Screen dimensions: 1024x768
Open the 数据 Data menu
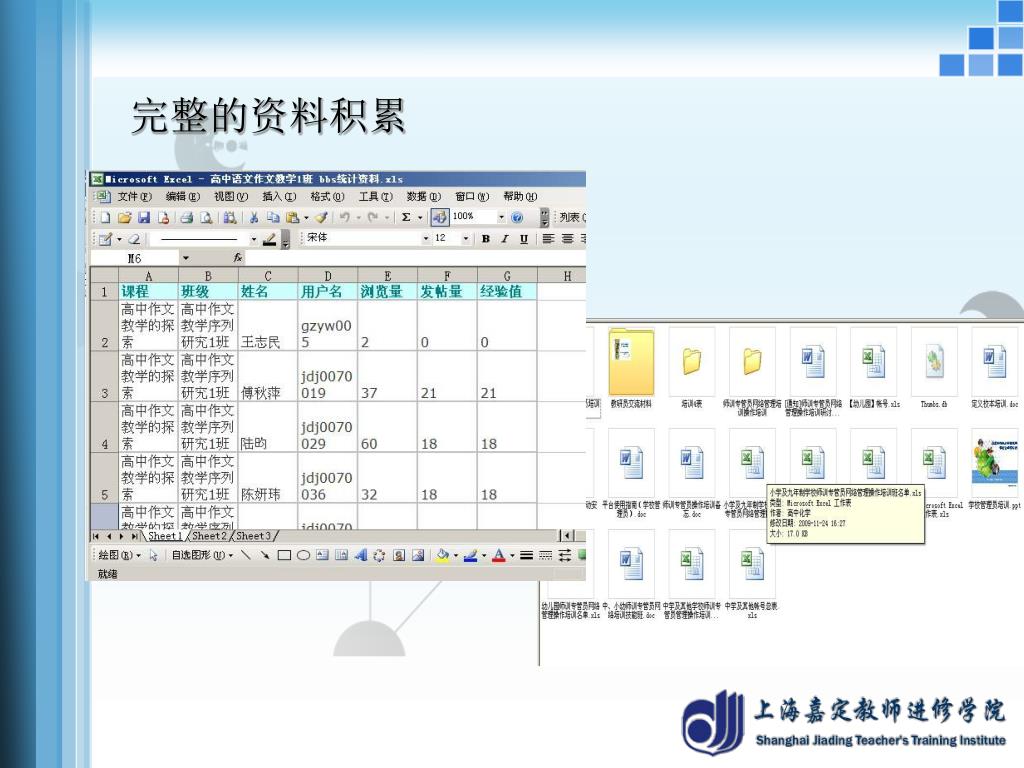pyautogui.click(x=424, y=197)
